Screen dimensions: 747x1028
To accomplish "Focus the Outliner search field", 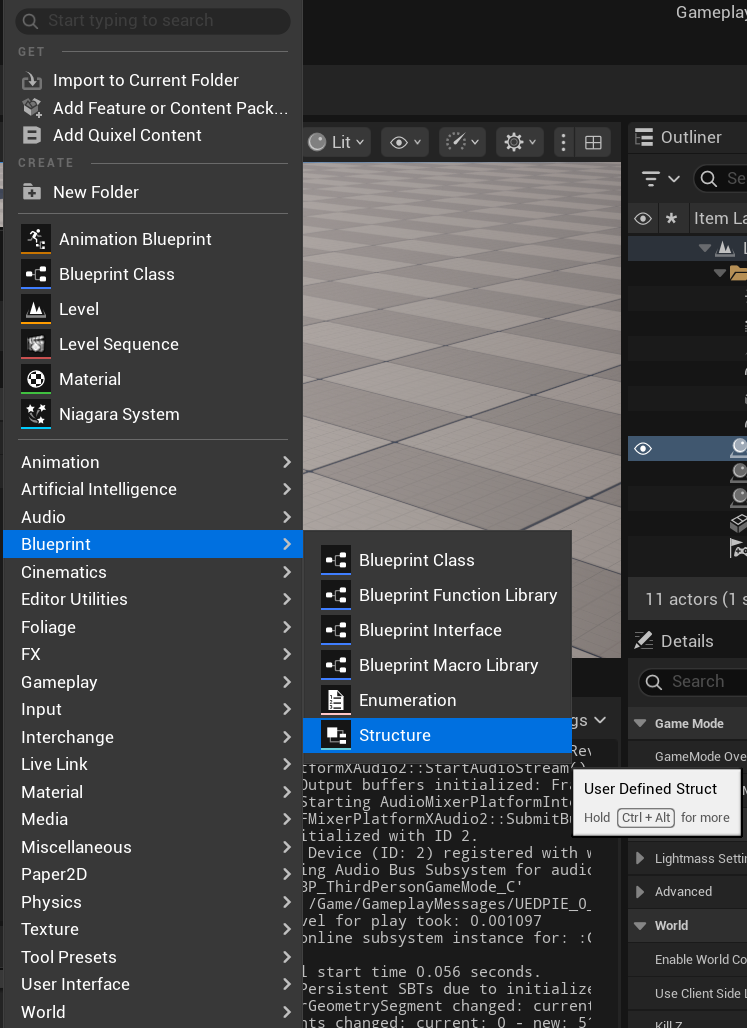I will tap(721, 178).
